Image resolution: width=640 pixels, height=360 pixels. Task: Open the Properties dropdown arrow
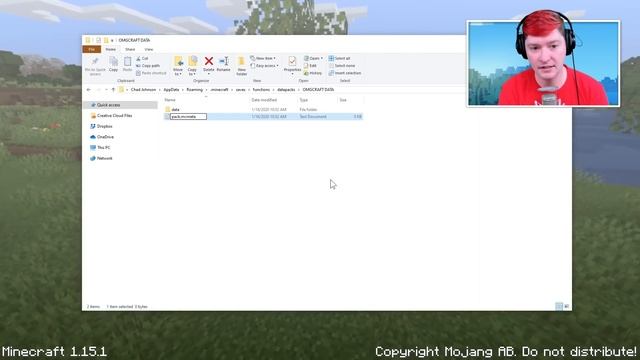(x=292, y=74)
